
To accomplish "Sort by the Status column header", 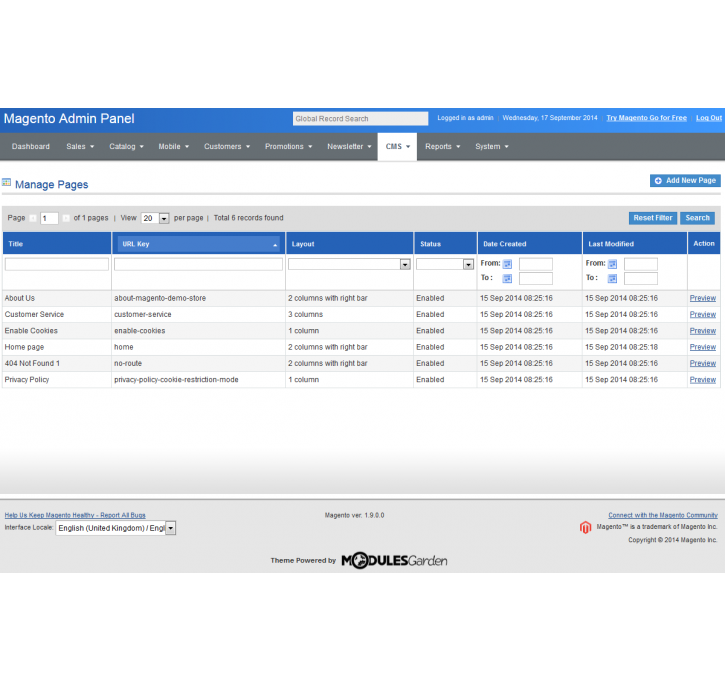I will click(445, 244).
